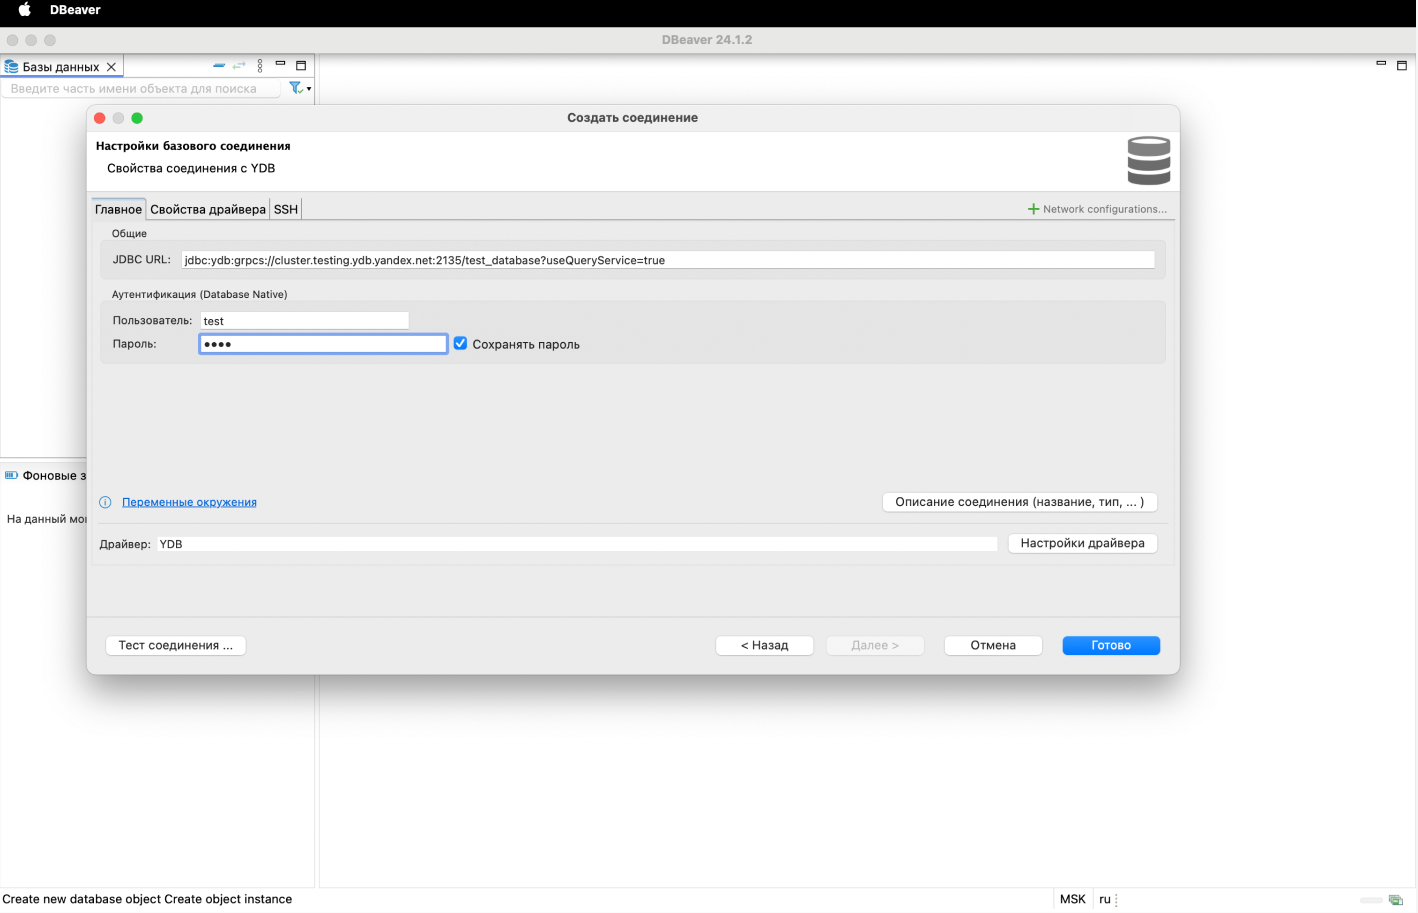1418x913 pixels.
Task: Open the navigator view menu (three dots)
Action: pos(260,66)
